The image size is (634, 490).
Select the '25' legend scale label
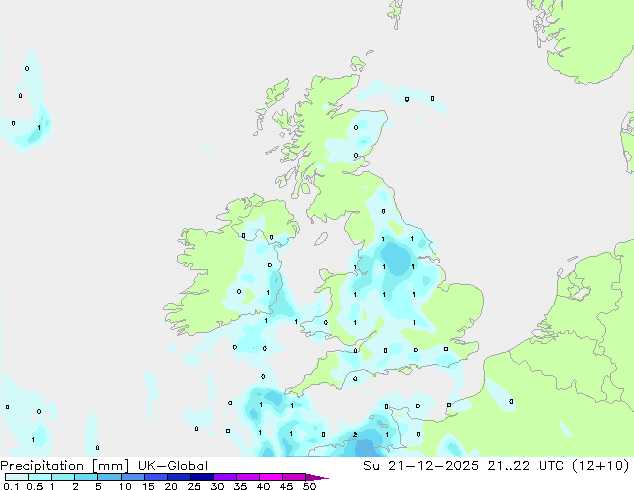point(194,486)
